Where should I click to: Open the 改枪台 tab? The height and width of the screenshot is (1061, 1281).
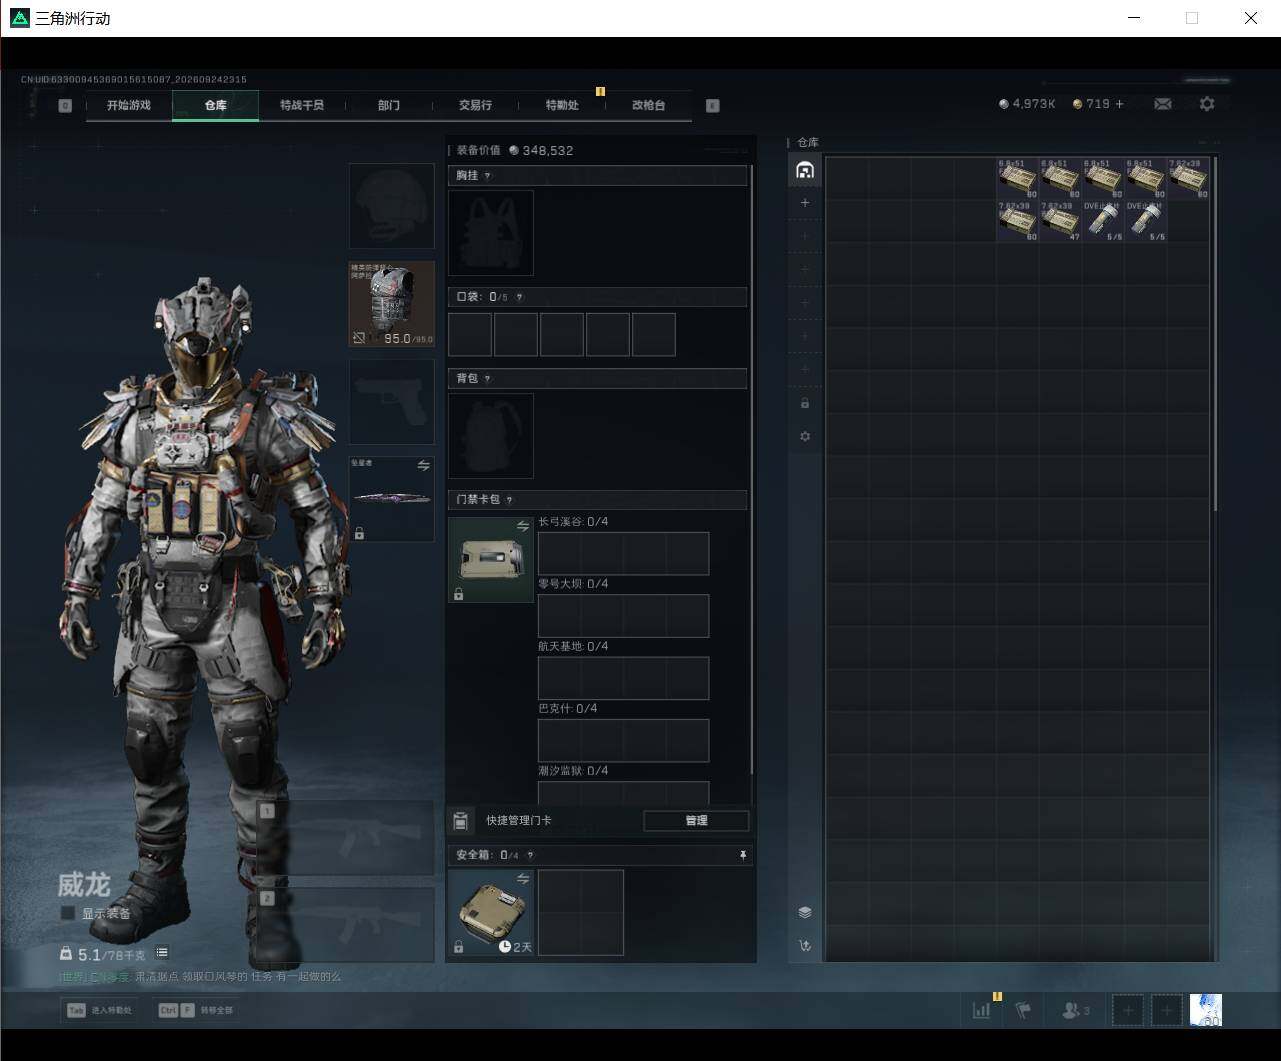(x=648, y=105)
